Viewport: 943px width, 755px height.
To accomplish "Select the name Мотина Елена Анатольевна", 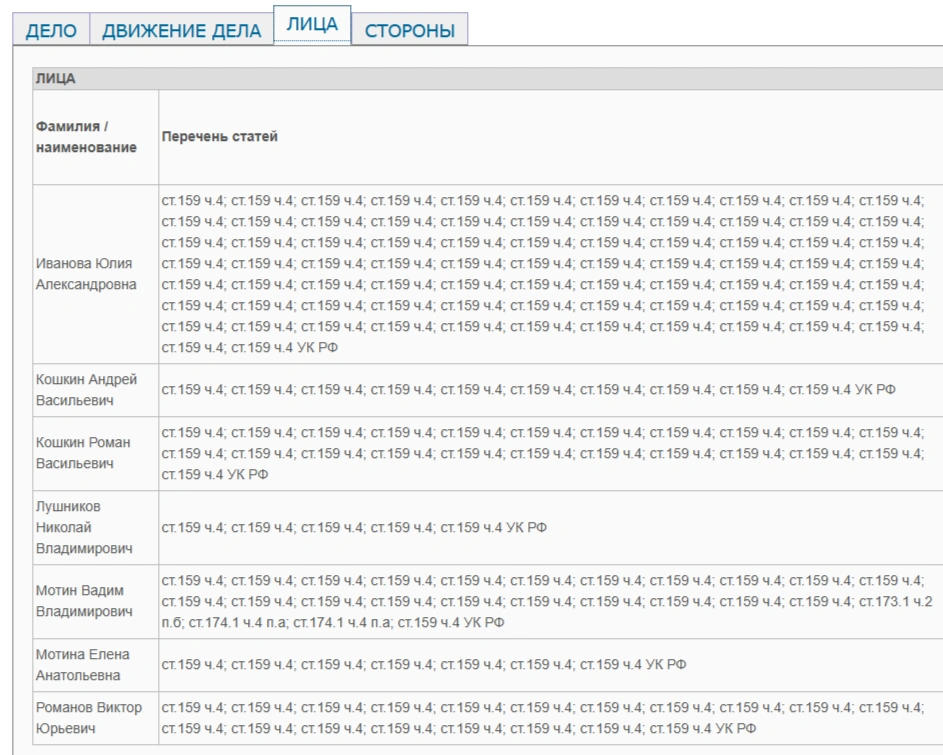I will click(82, 665).
